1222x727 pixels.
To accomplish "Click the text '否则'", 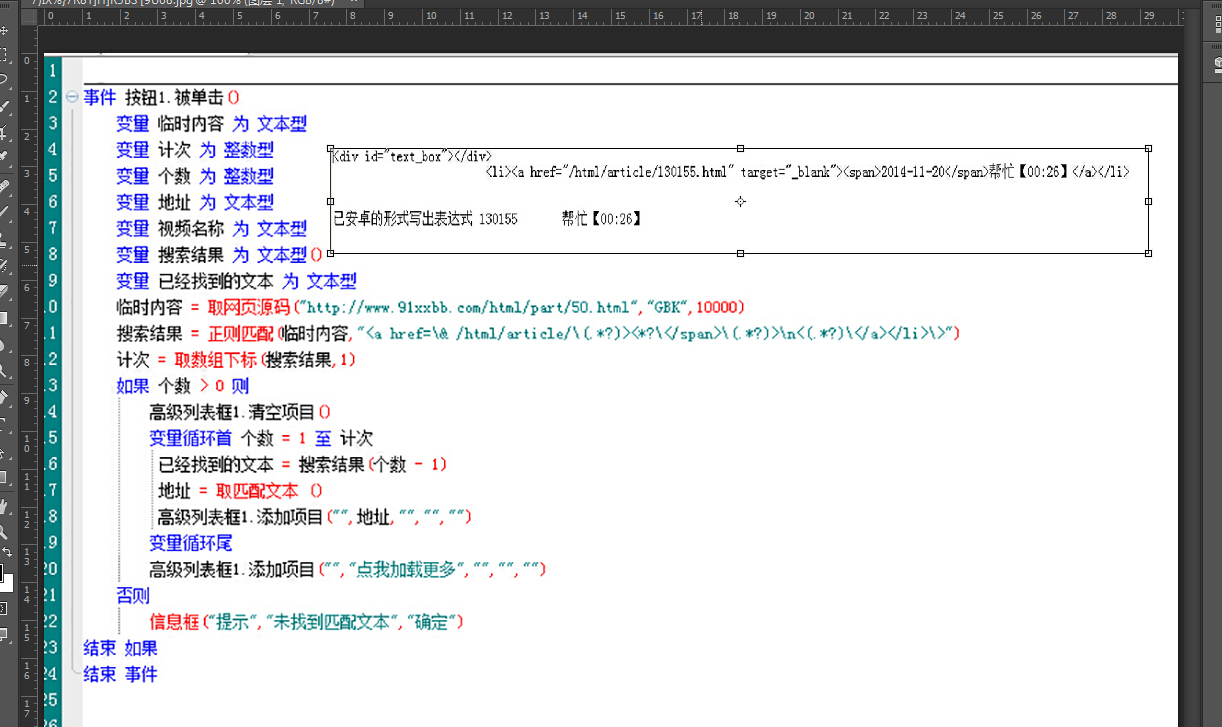I will (133, 596).
